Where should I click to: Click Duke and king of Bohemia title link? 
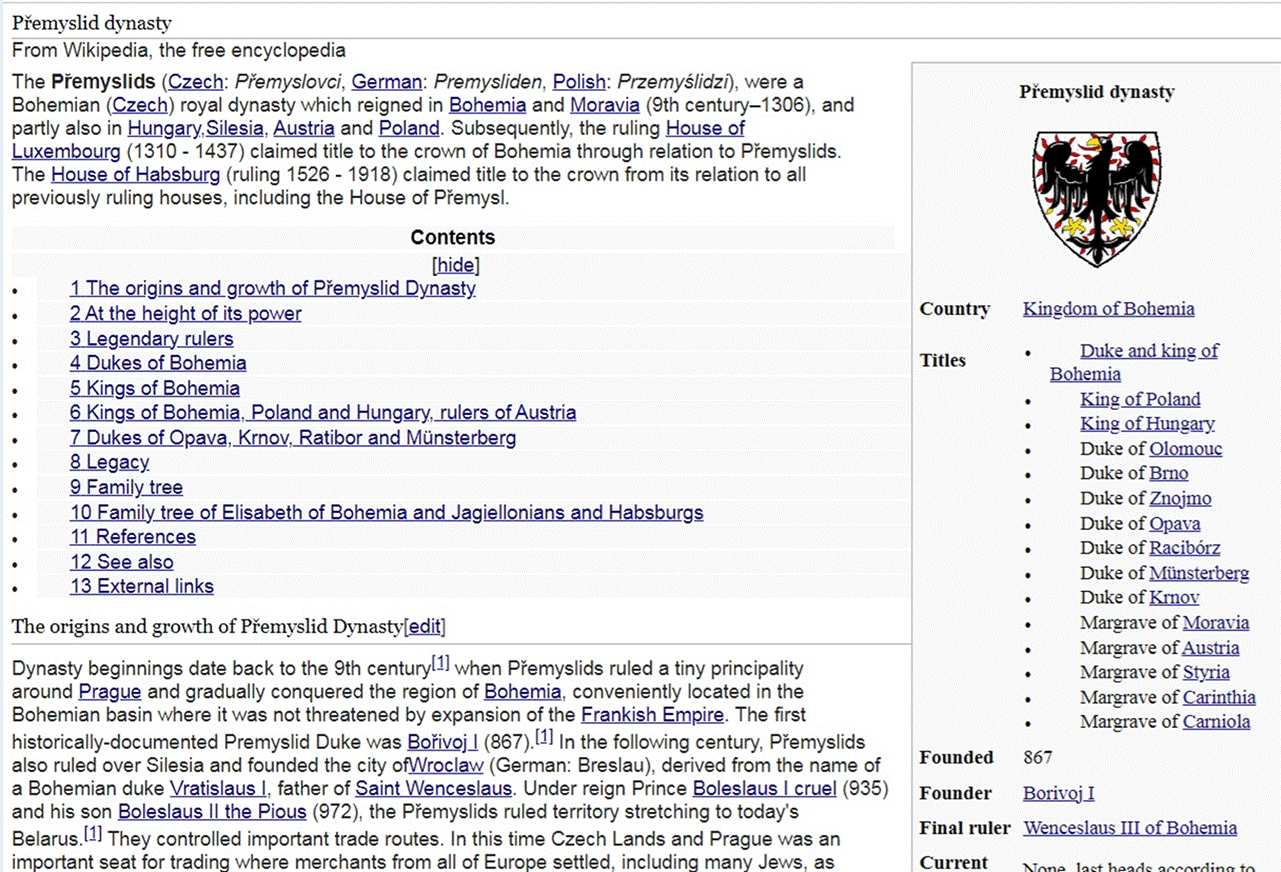[1149, 351]
